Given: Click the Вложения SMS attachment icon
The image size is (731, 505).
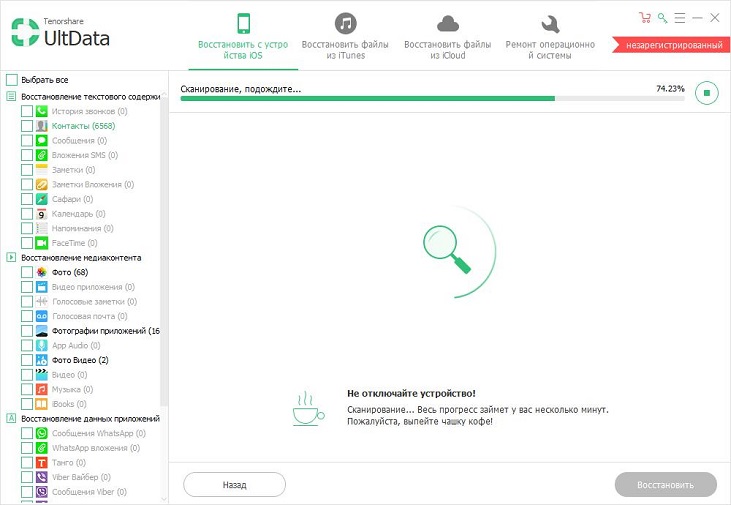Looking at the screenshot, I should (41, 155).
